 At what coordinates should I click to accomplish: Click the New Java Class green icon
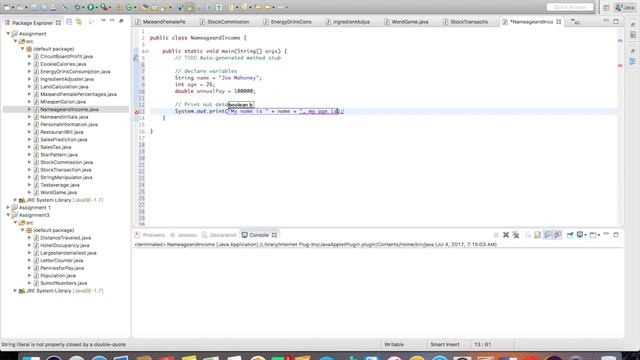(129, 7)
